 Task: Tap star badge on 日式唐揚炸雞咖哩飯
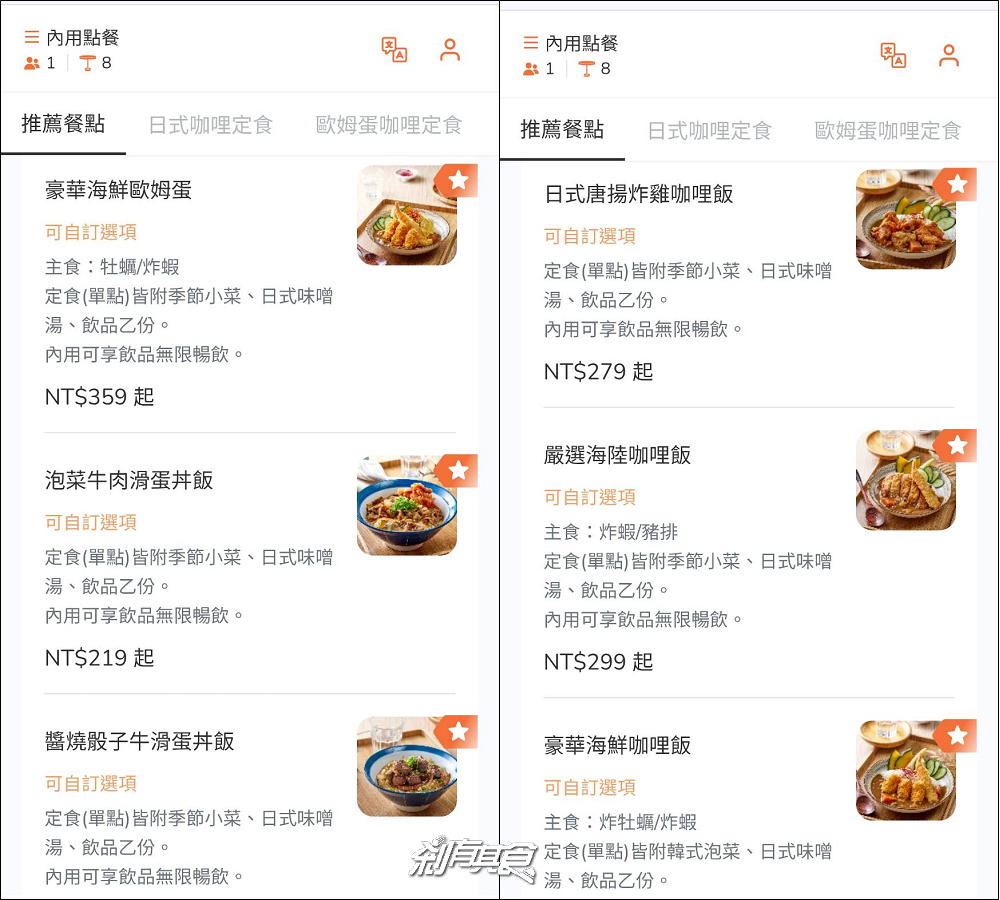click(x=955, y=185)
